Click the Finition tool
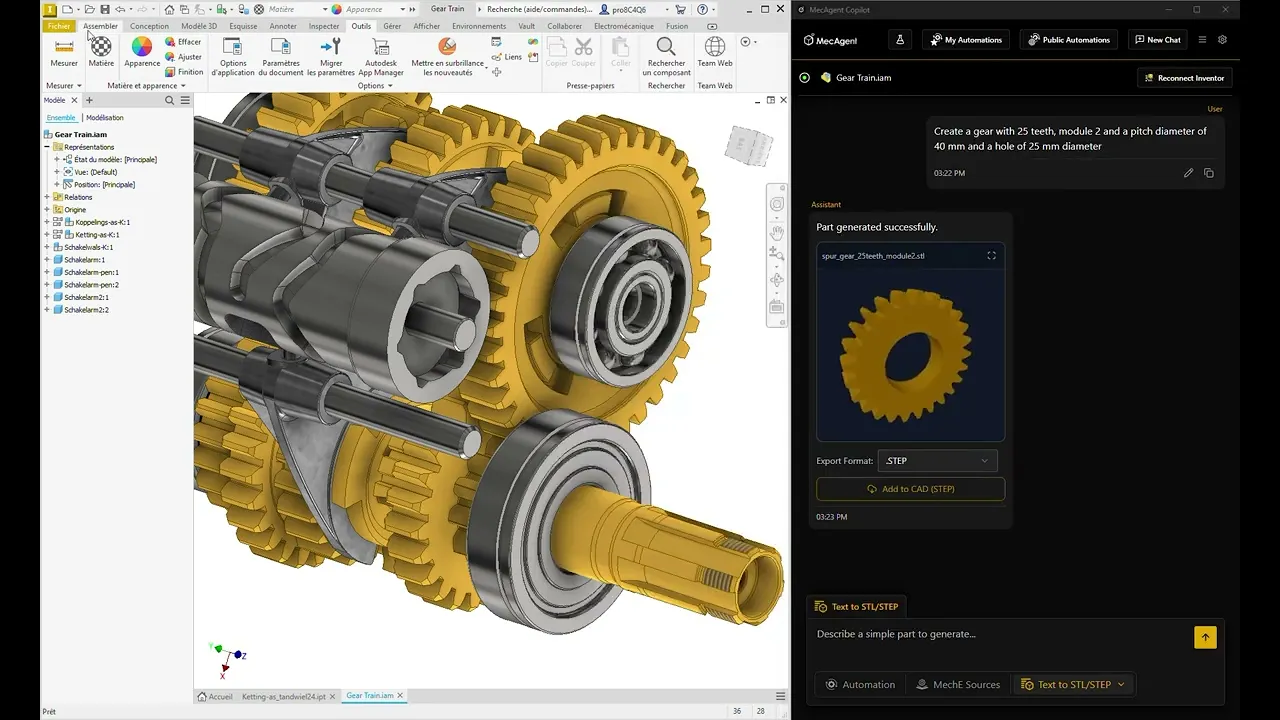Viewport: 1280px width, 720px height. pyautogui.click(x=184, y=72)
